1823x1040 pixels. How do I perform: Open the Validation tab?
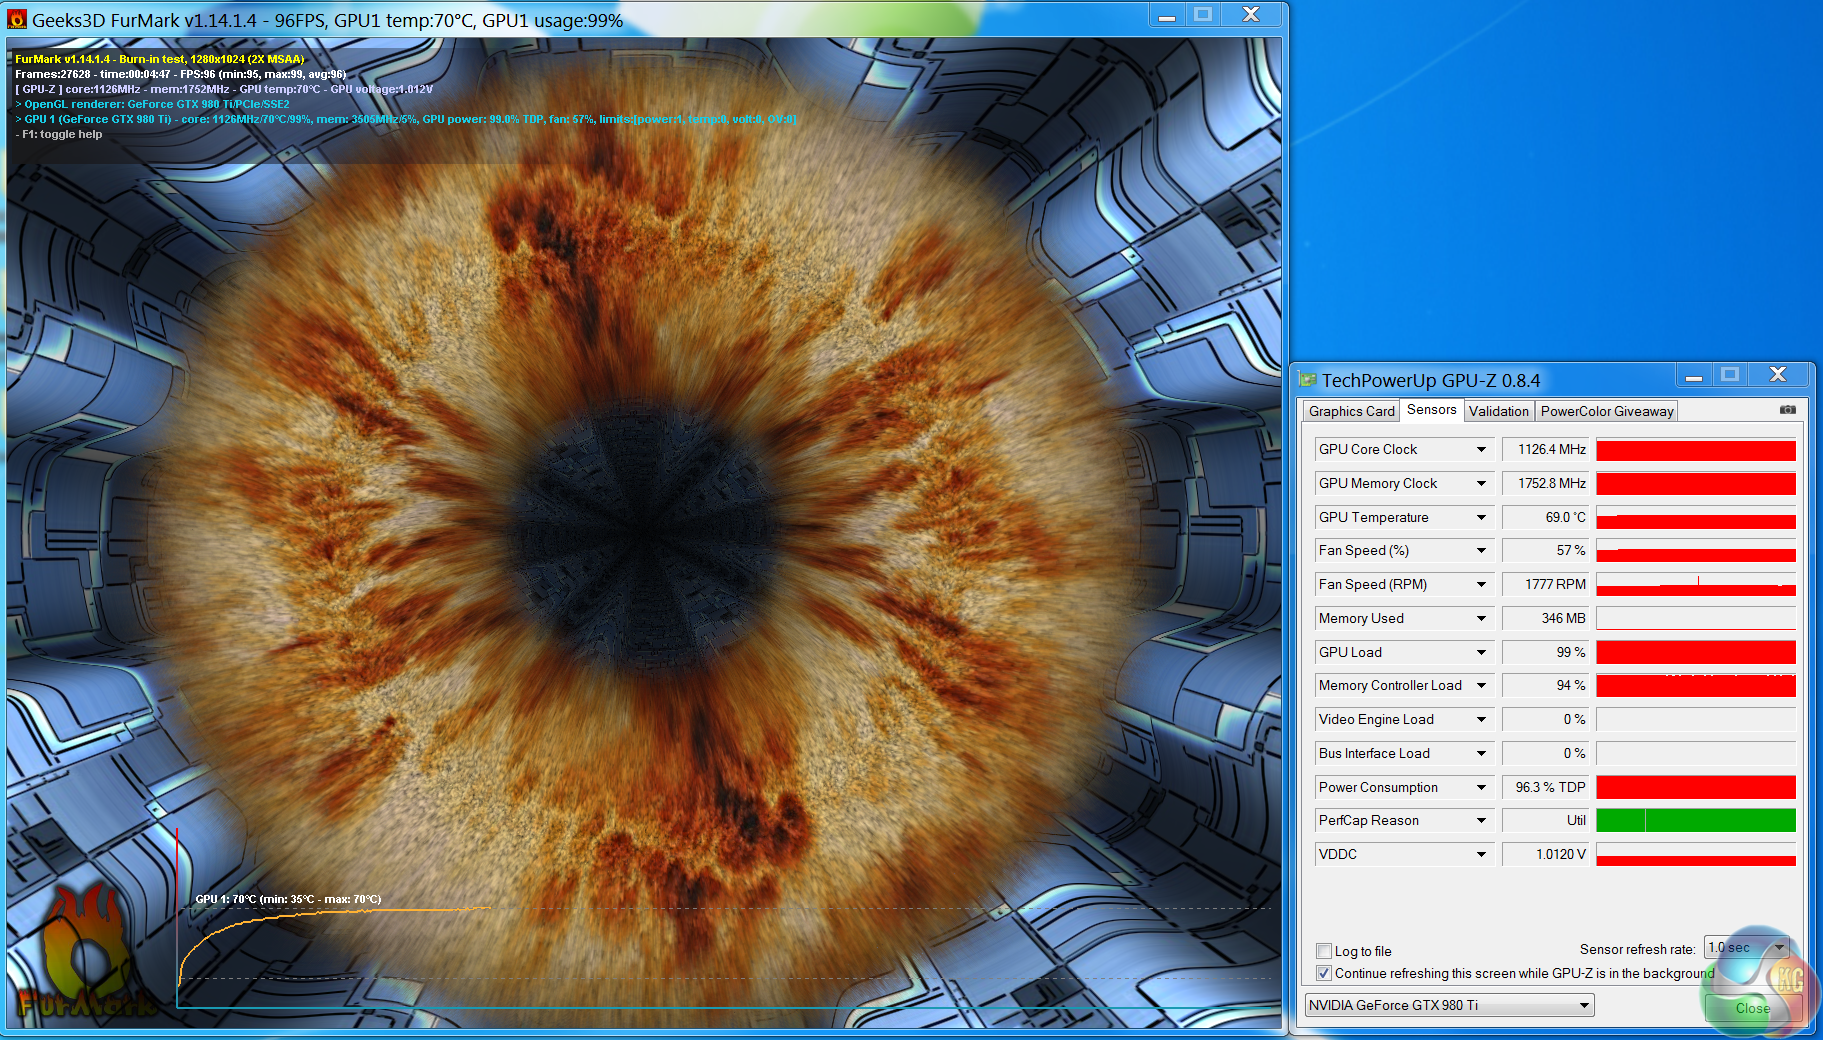(1498, 411)
